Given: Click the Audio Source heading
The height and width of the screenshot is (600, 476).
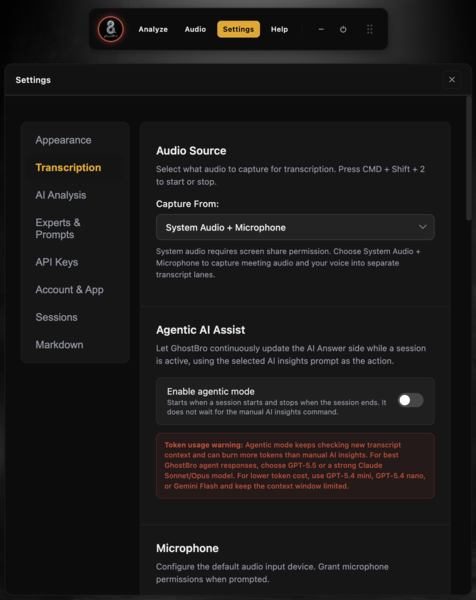Looking at the screenshot, I should point(191,151).
